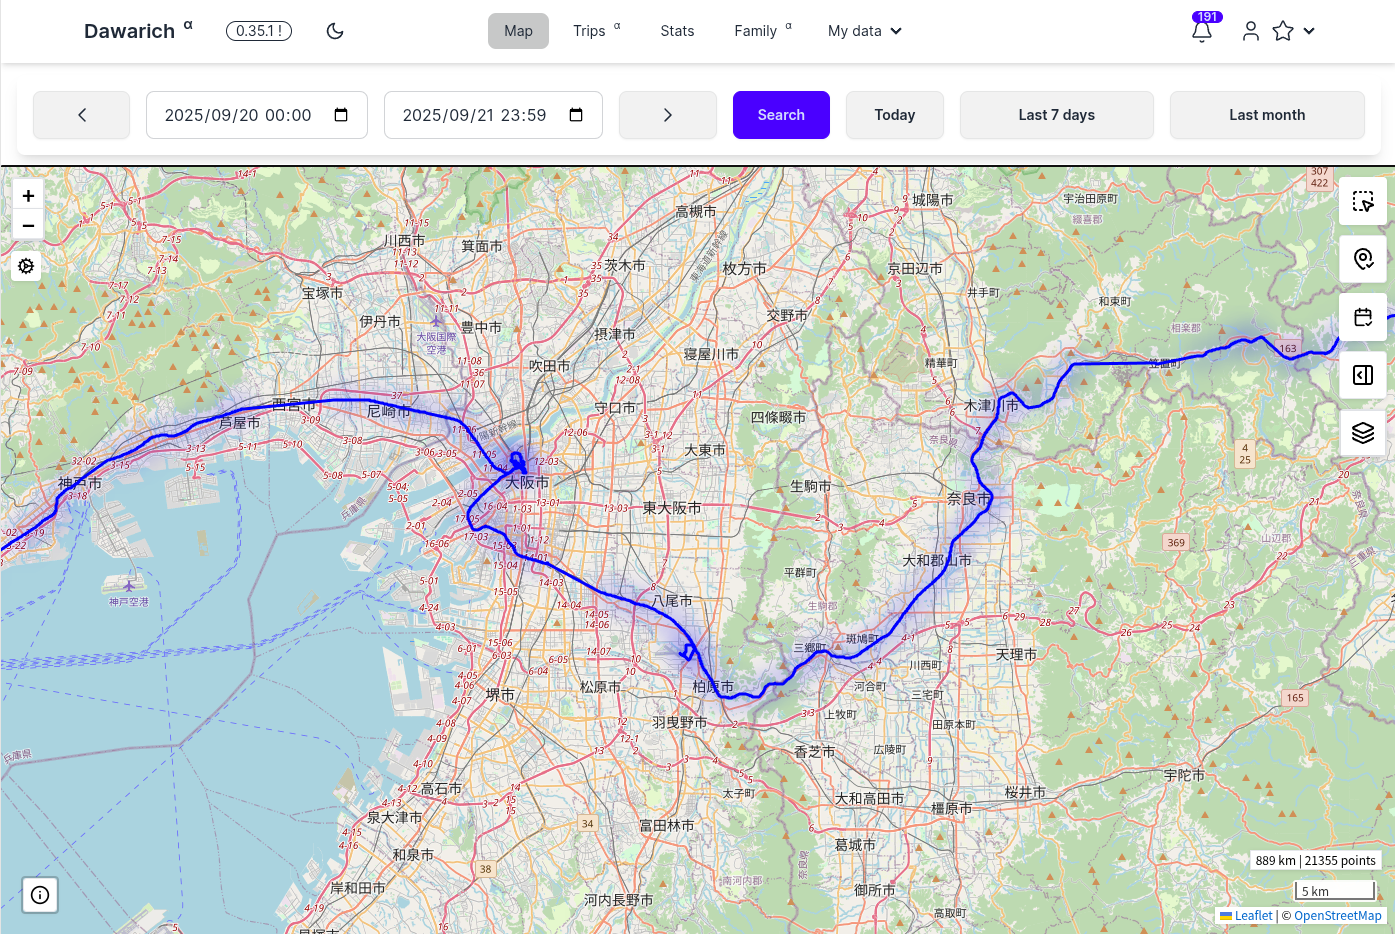The width and height of the screenshot is (1395, 934).
Task: Switch to the Trips tab
Action: [588, 31]
